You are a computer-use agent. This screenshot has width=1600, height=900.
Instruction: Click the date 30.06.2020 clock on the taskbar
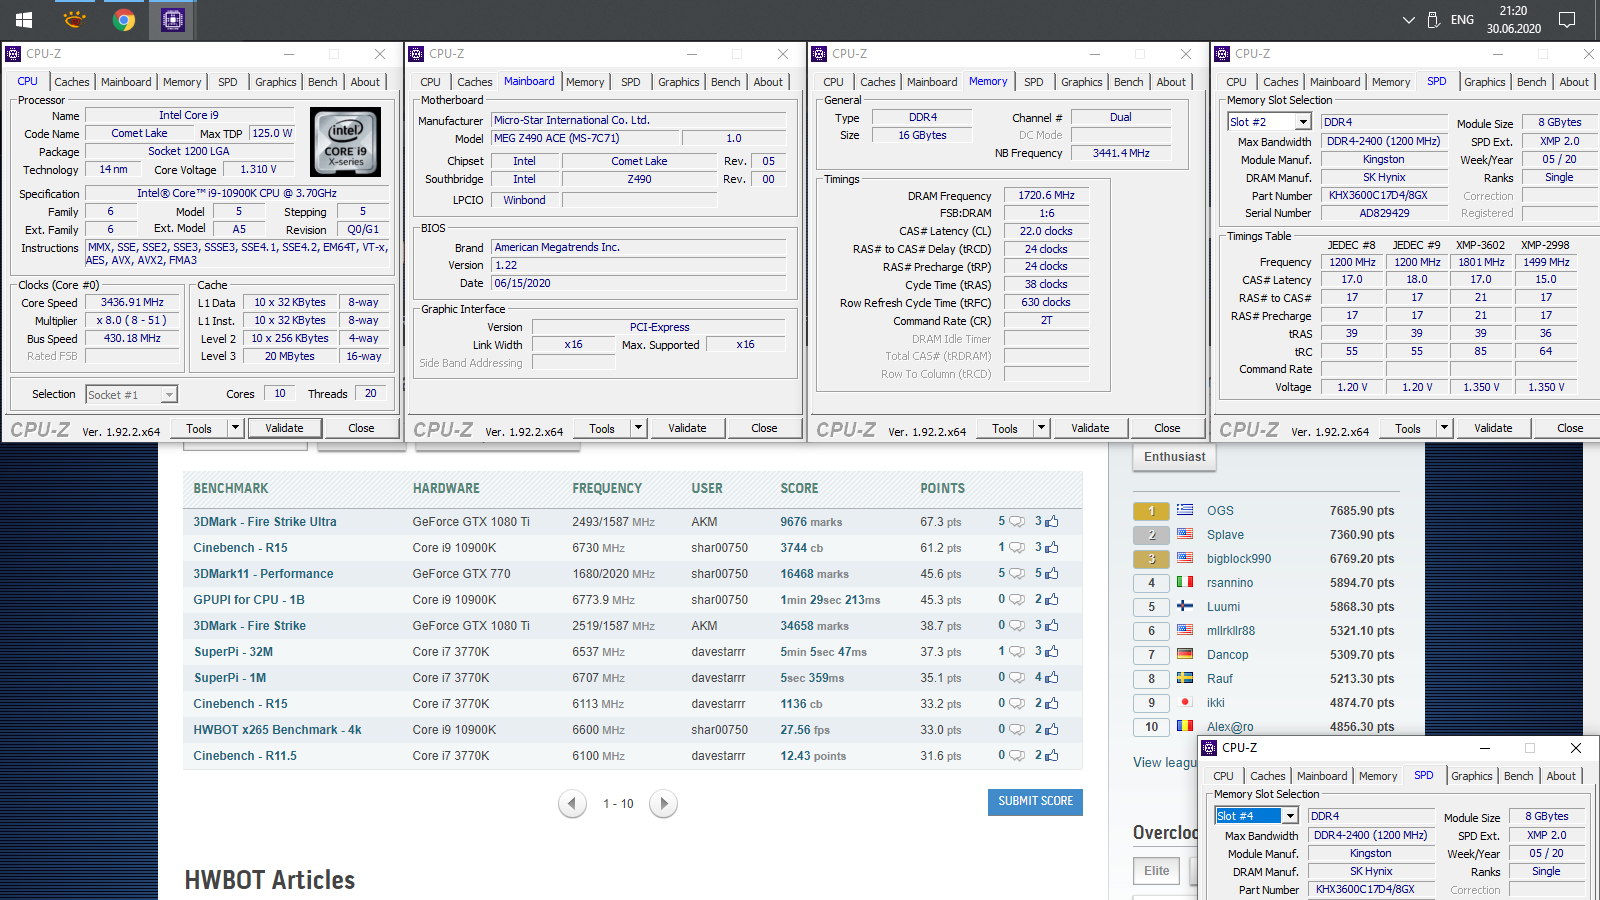pos(1513,28)
